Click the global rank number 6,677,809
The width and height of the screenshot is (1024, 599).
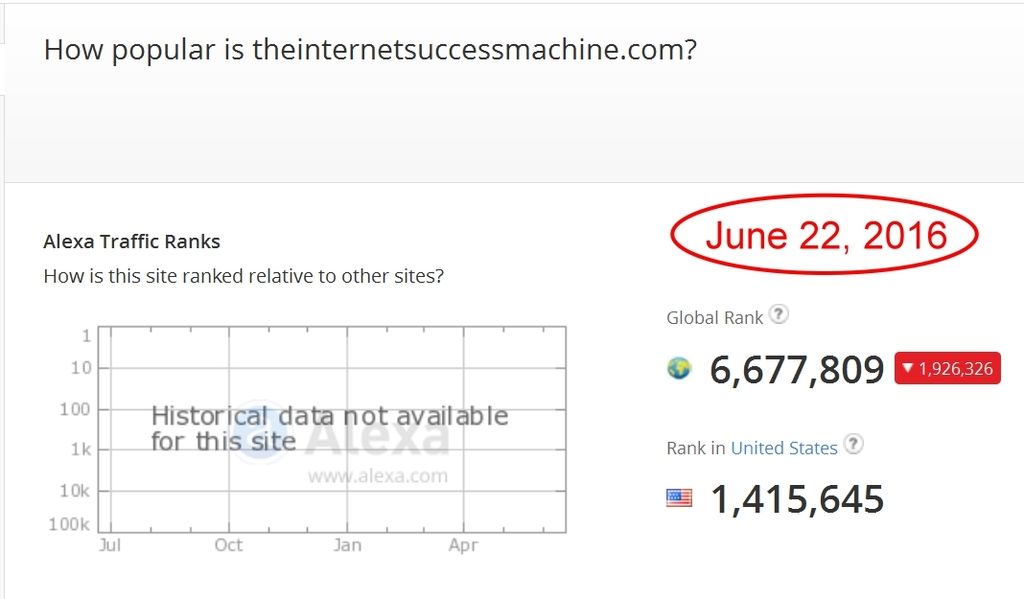(797, 370)
